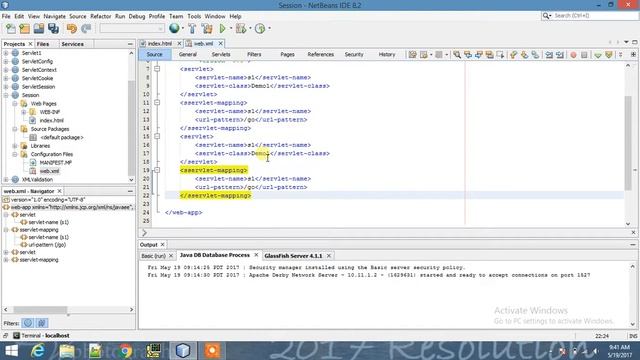This screenshot has height=360, width=640.
Task: Expand the ServletCookie project node
Action: [x=6, y=78]
